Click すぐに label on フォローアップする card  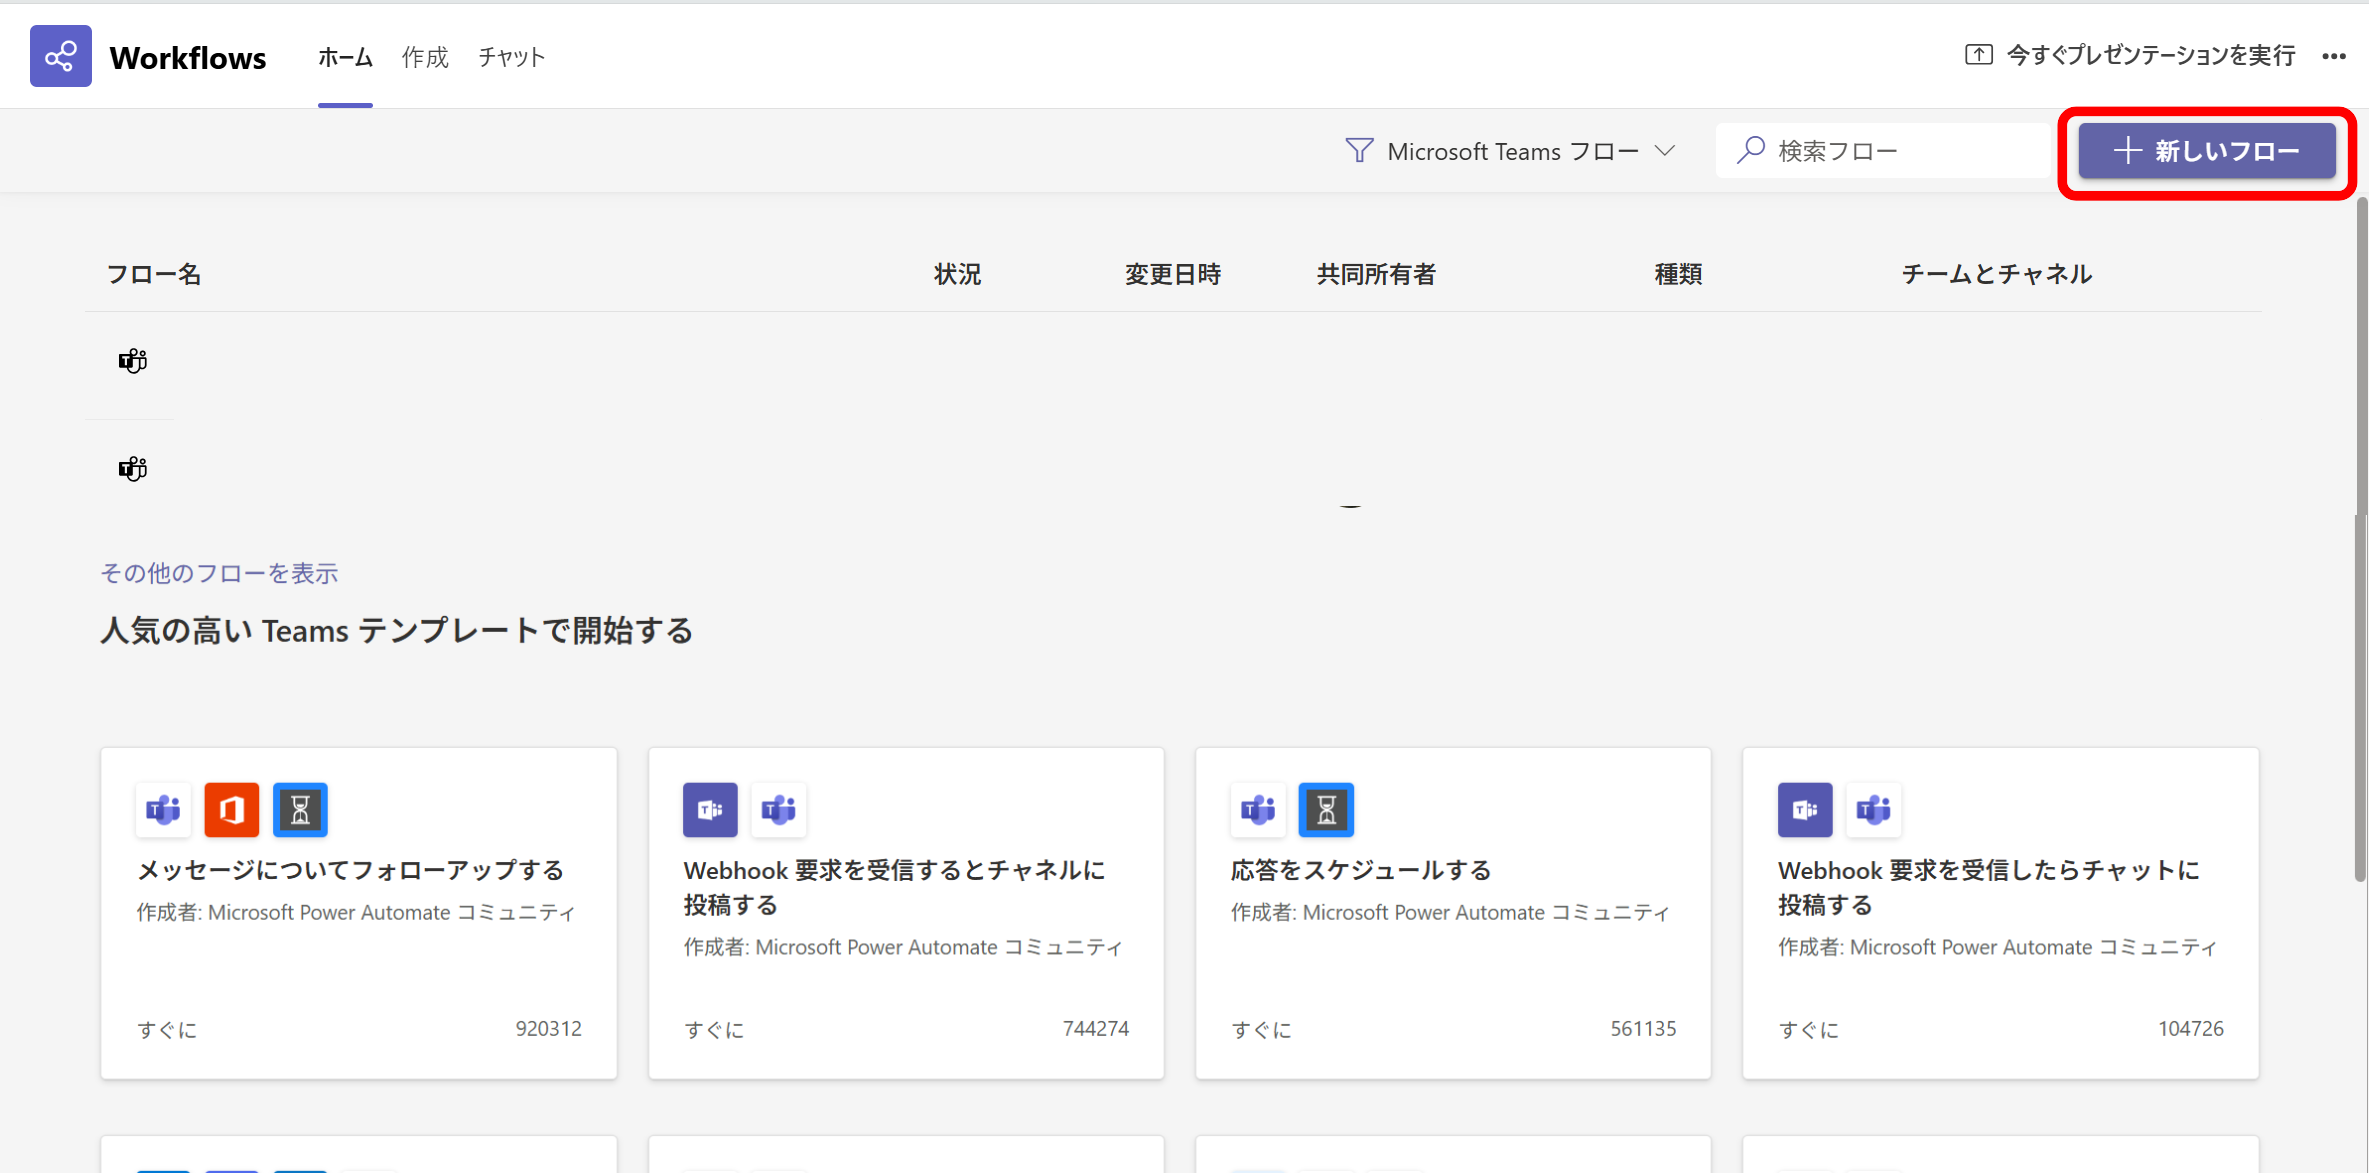(167, 1029)
